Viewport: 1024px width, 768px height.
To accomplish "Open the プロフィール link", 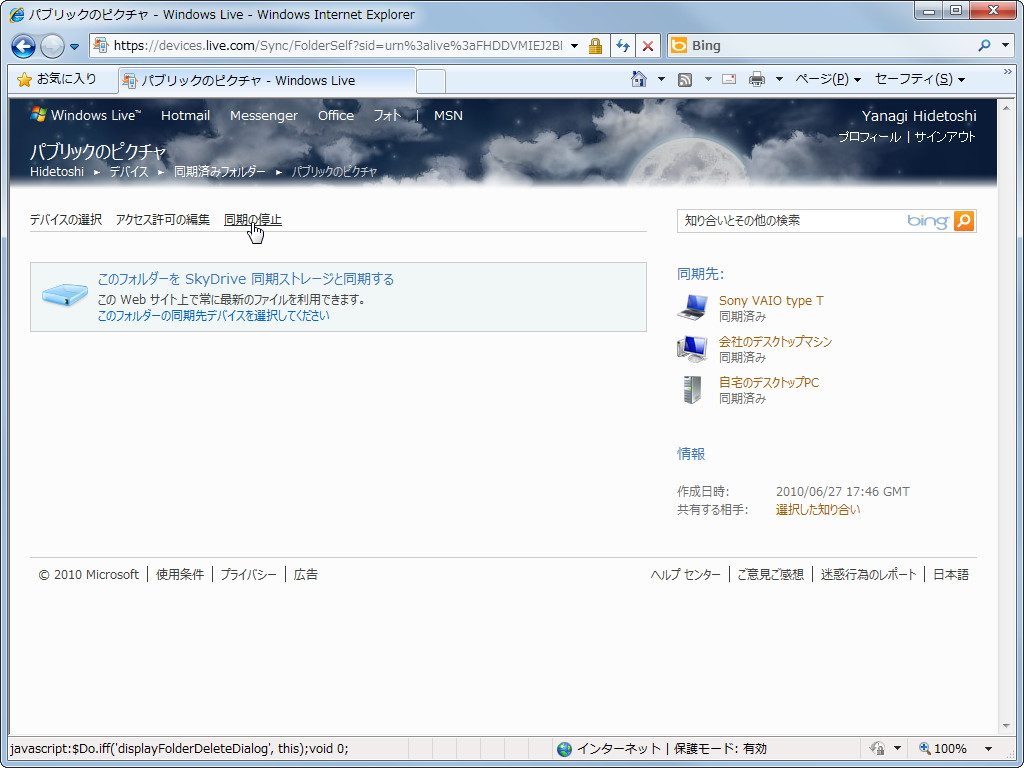I will coord(869,137).
